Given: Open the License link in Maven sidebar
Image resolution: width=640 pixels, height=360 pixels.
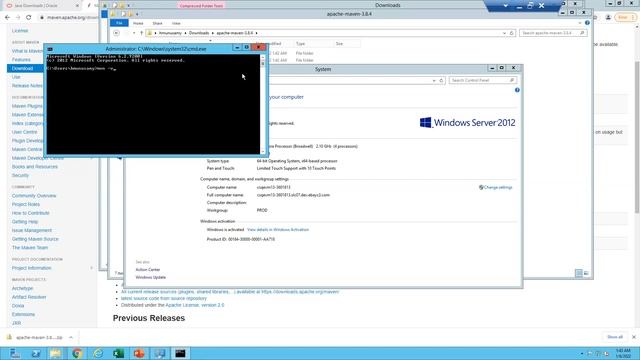Looking at the screenshot, I should click(20, 31).
